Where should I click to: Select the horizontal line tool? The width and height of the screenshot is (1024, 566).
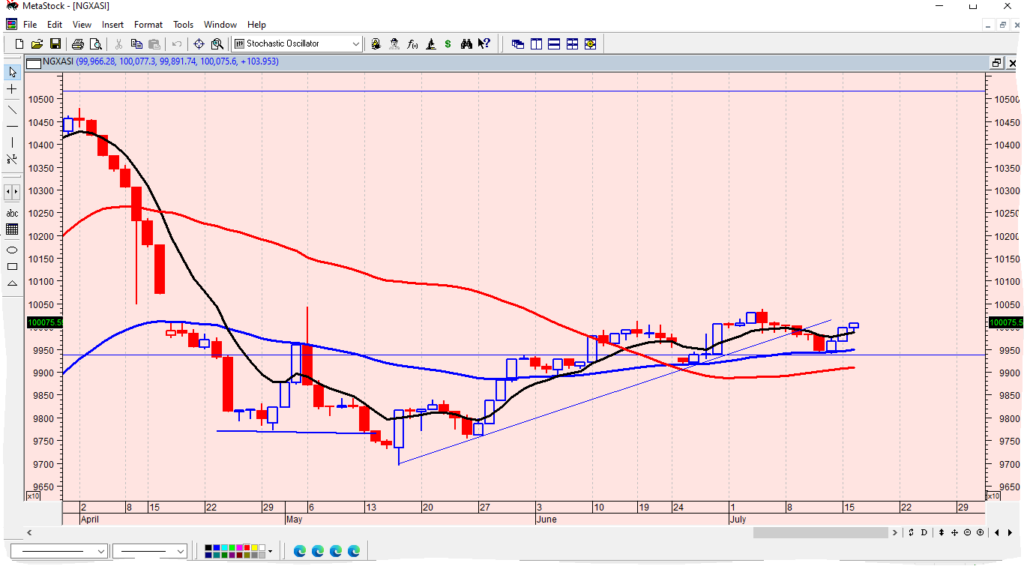(12, 126)
